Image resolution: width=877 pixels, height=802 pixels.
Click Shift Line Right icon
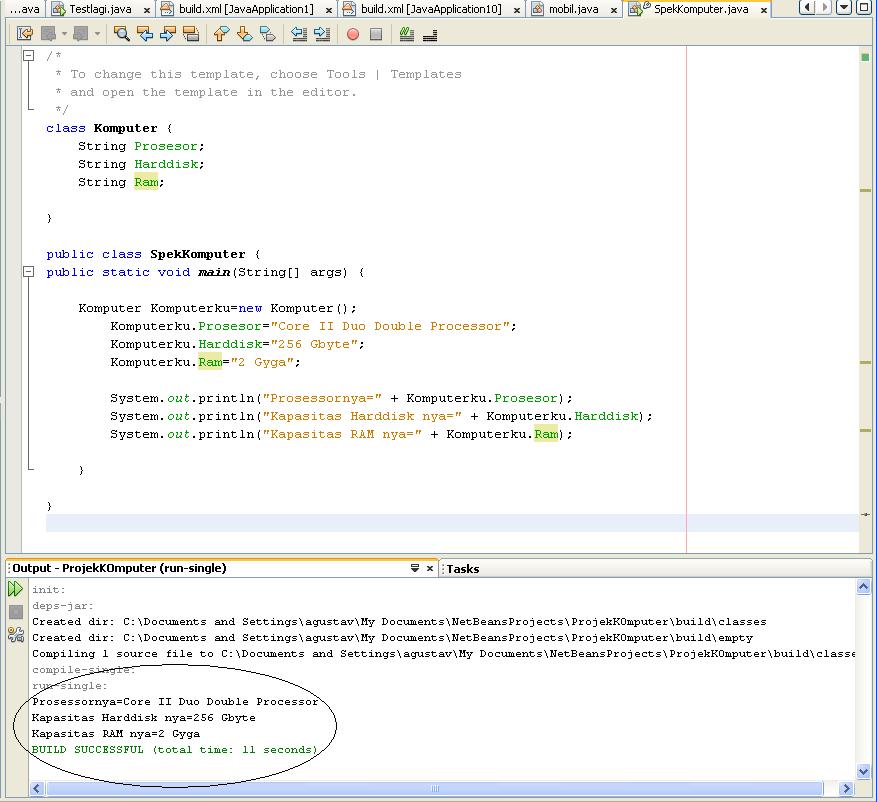(322, 34)
